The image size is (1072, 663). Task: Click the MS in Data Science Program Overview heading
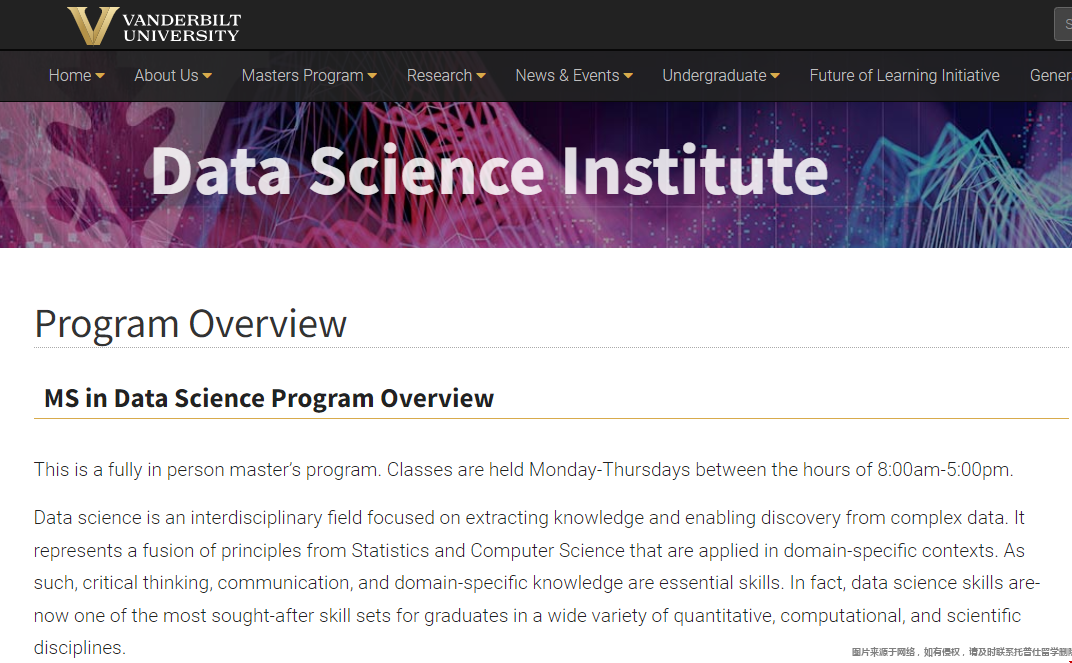click(269, 398)
